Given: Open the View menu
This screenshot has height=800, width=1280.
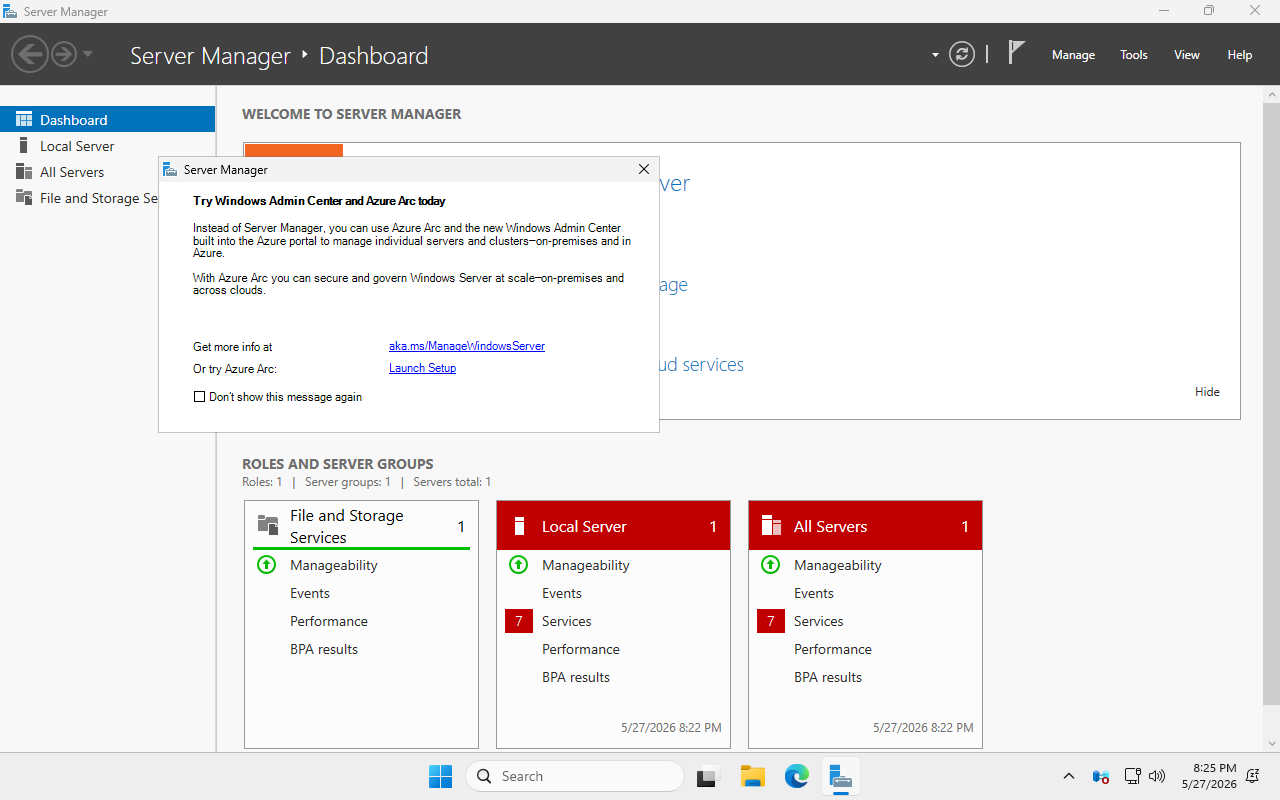Looking at the screenshot, I should (x=1187, y=55).
